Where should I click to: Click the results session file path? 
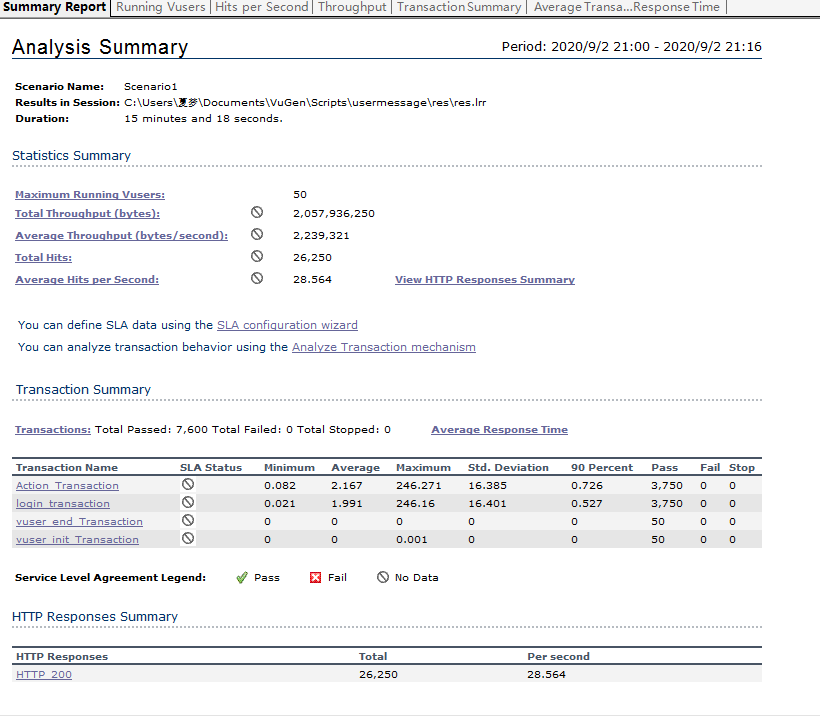click(x=305, y=103)
